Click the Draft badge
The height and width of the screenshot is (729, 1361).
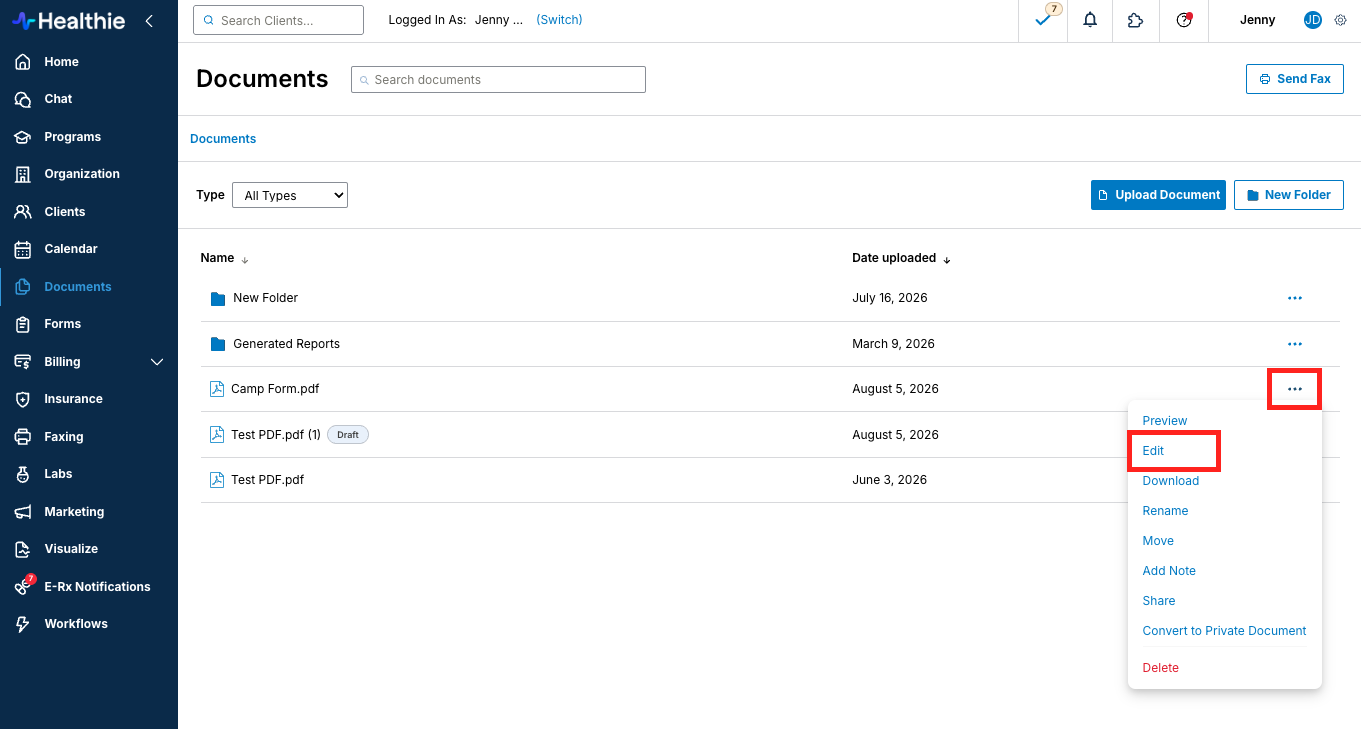[x=348, y=435]
